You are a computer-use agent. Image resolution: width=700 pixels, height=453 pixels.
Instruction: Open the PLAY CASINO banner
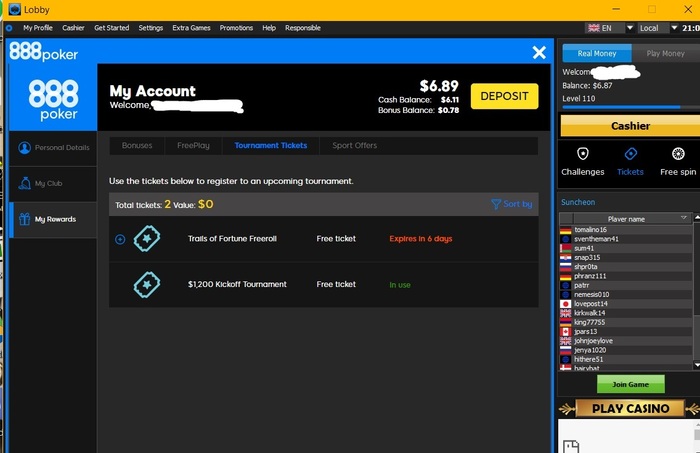point(630,408)
